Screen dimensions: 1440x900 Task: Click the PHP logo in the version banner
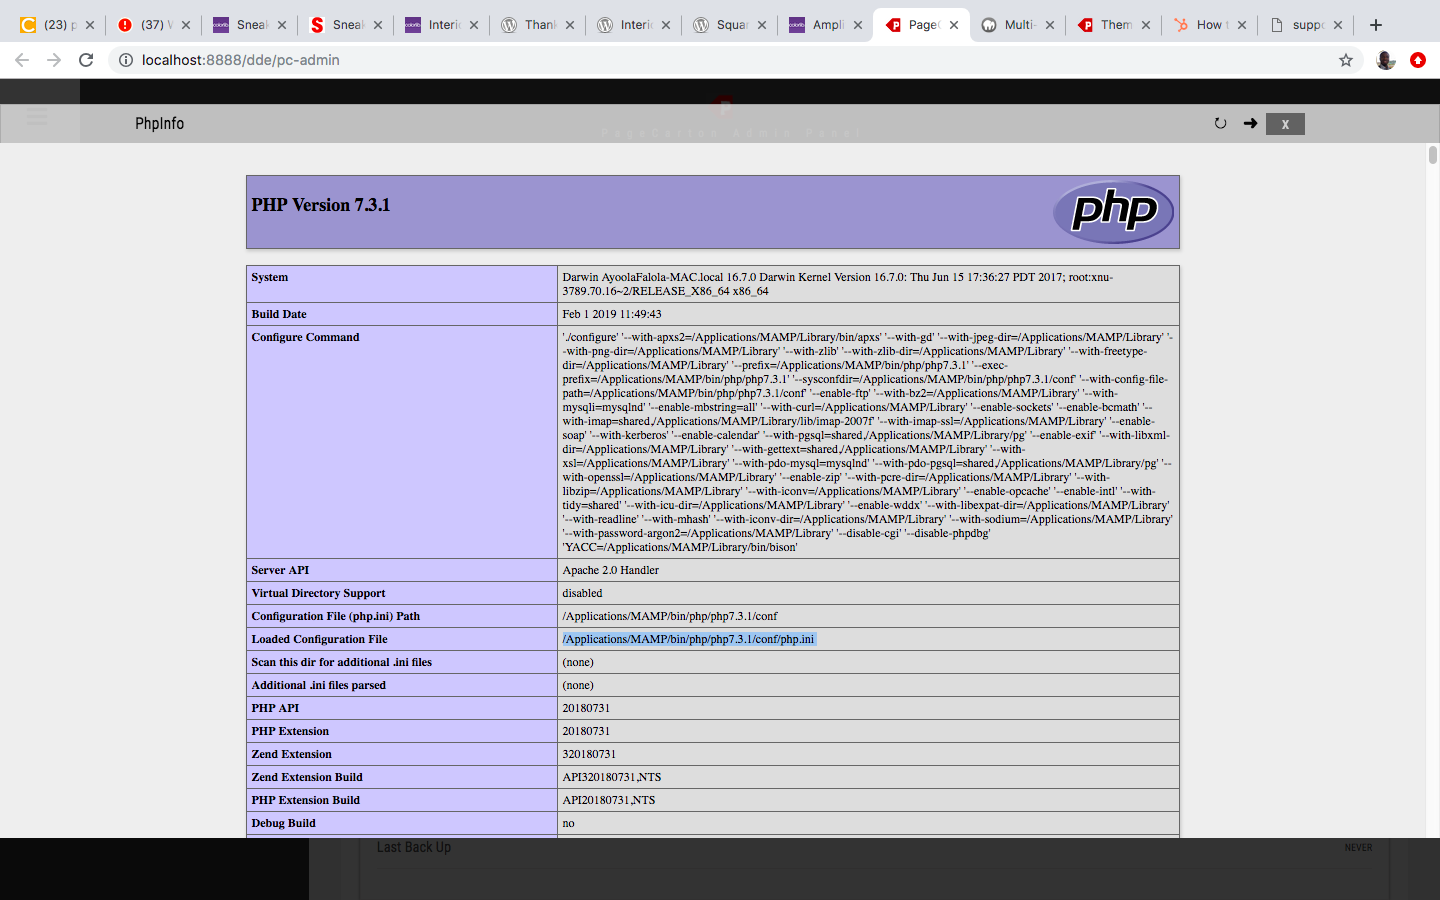point(1114,212)
